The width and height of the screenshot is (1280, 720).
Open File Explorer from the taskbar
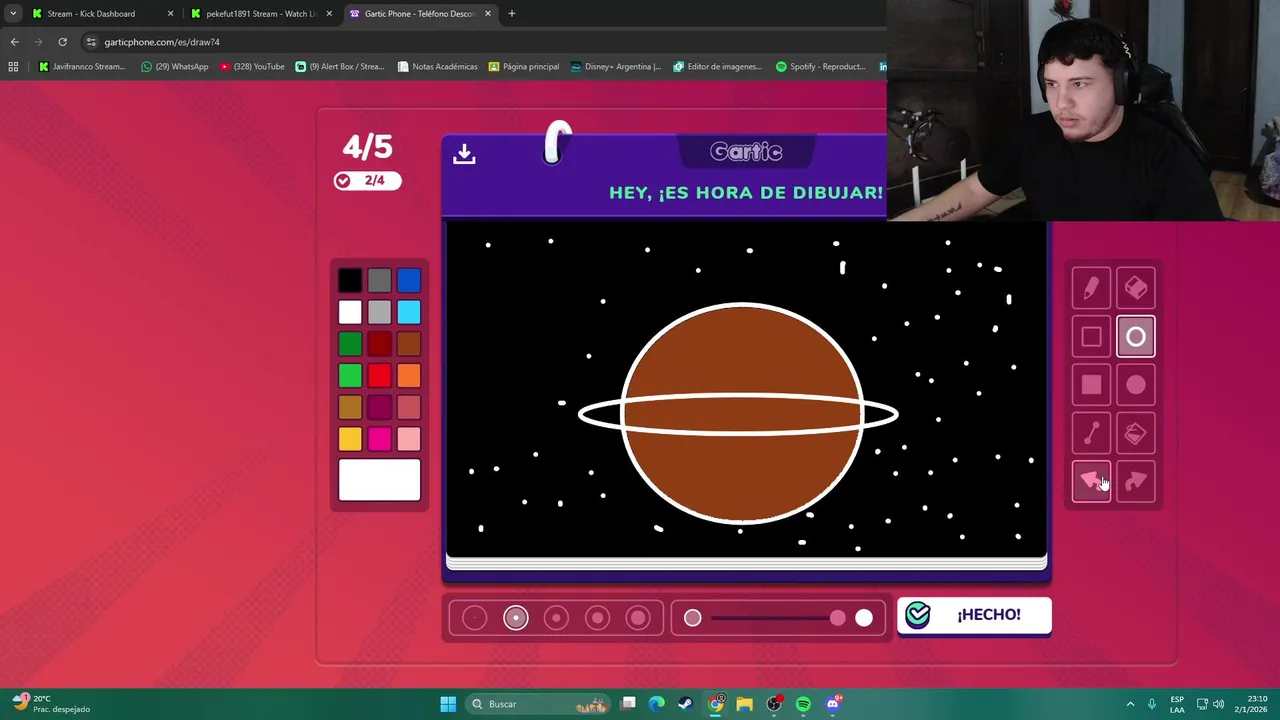[x=744, y=704]
